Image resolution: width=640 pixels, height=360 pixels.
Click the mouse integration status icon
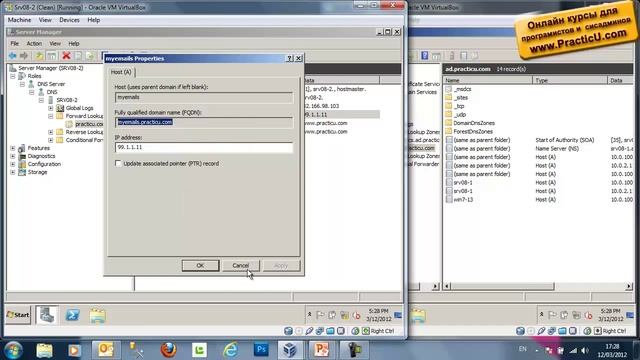pos(355,331)
